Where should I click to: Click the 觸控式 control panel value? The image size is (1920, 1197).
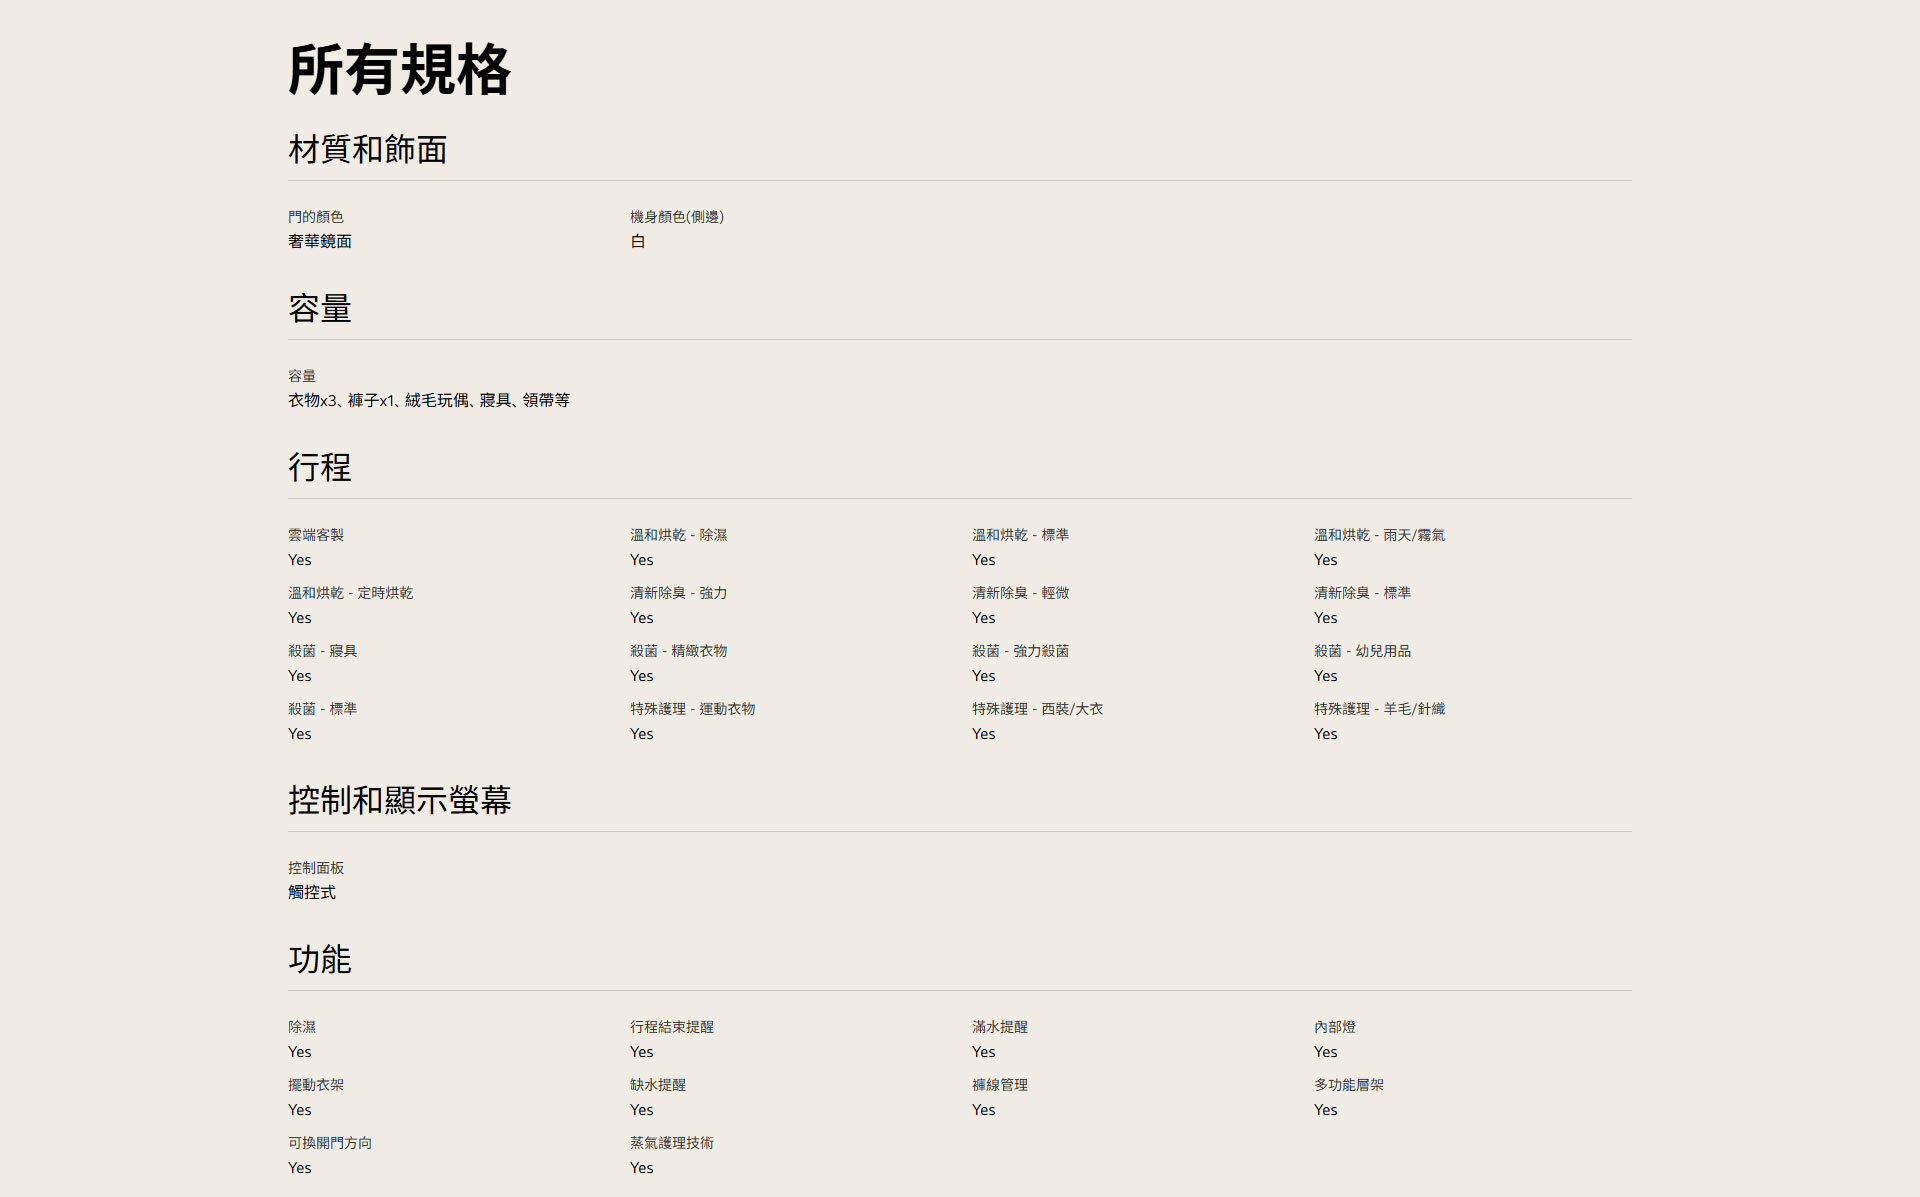(x=311, y=892)
